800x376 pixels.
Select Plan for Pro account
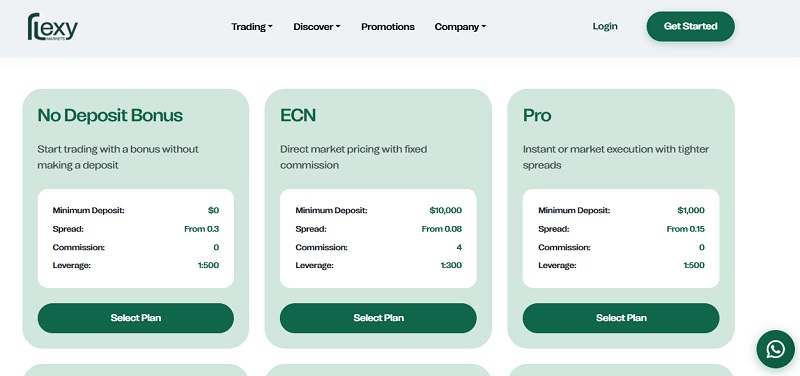point(621,318)
